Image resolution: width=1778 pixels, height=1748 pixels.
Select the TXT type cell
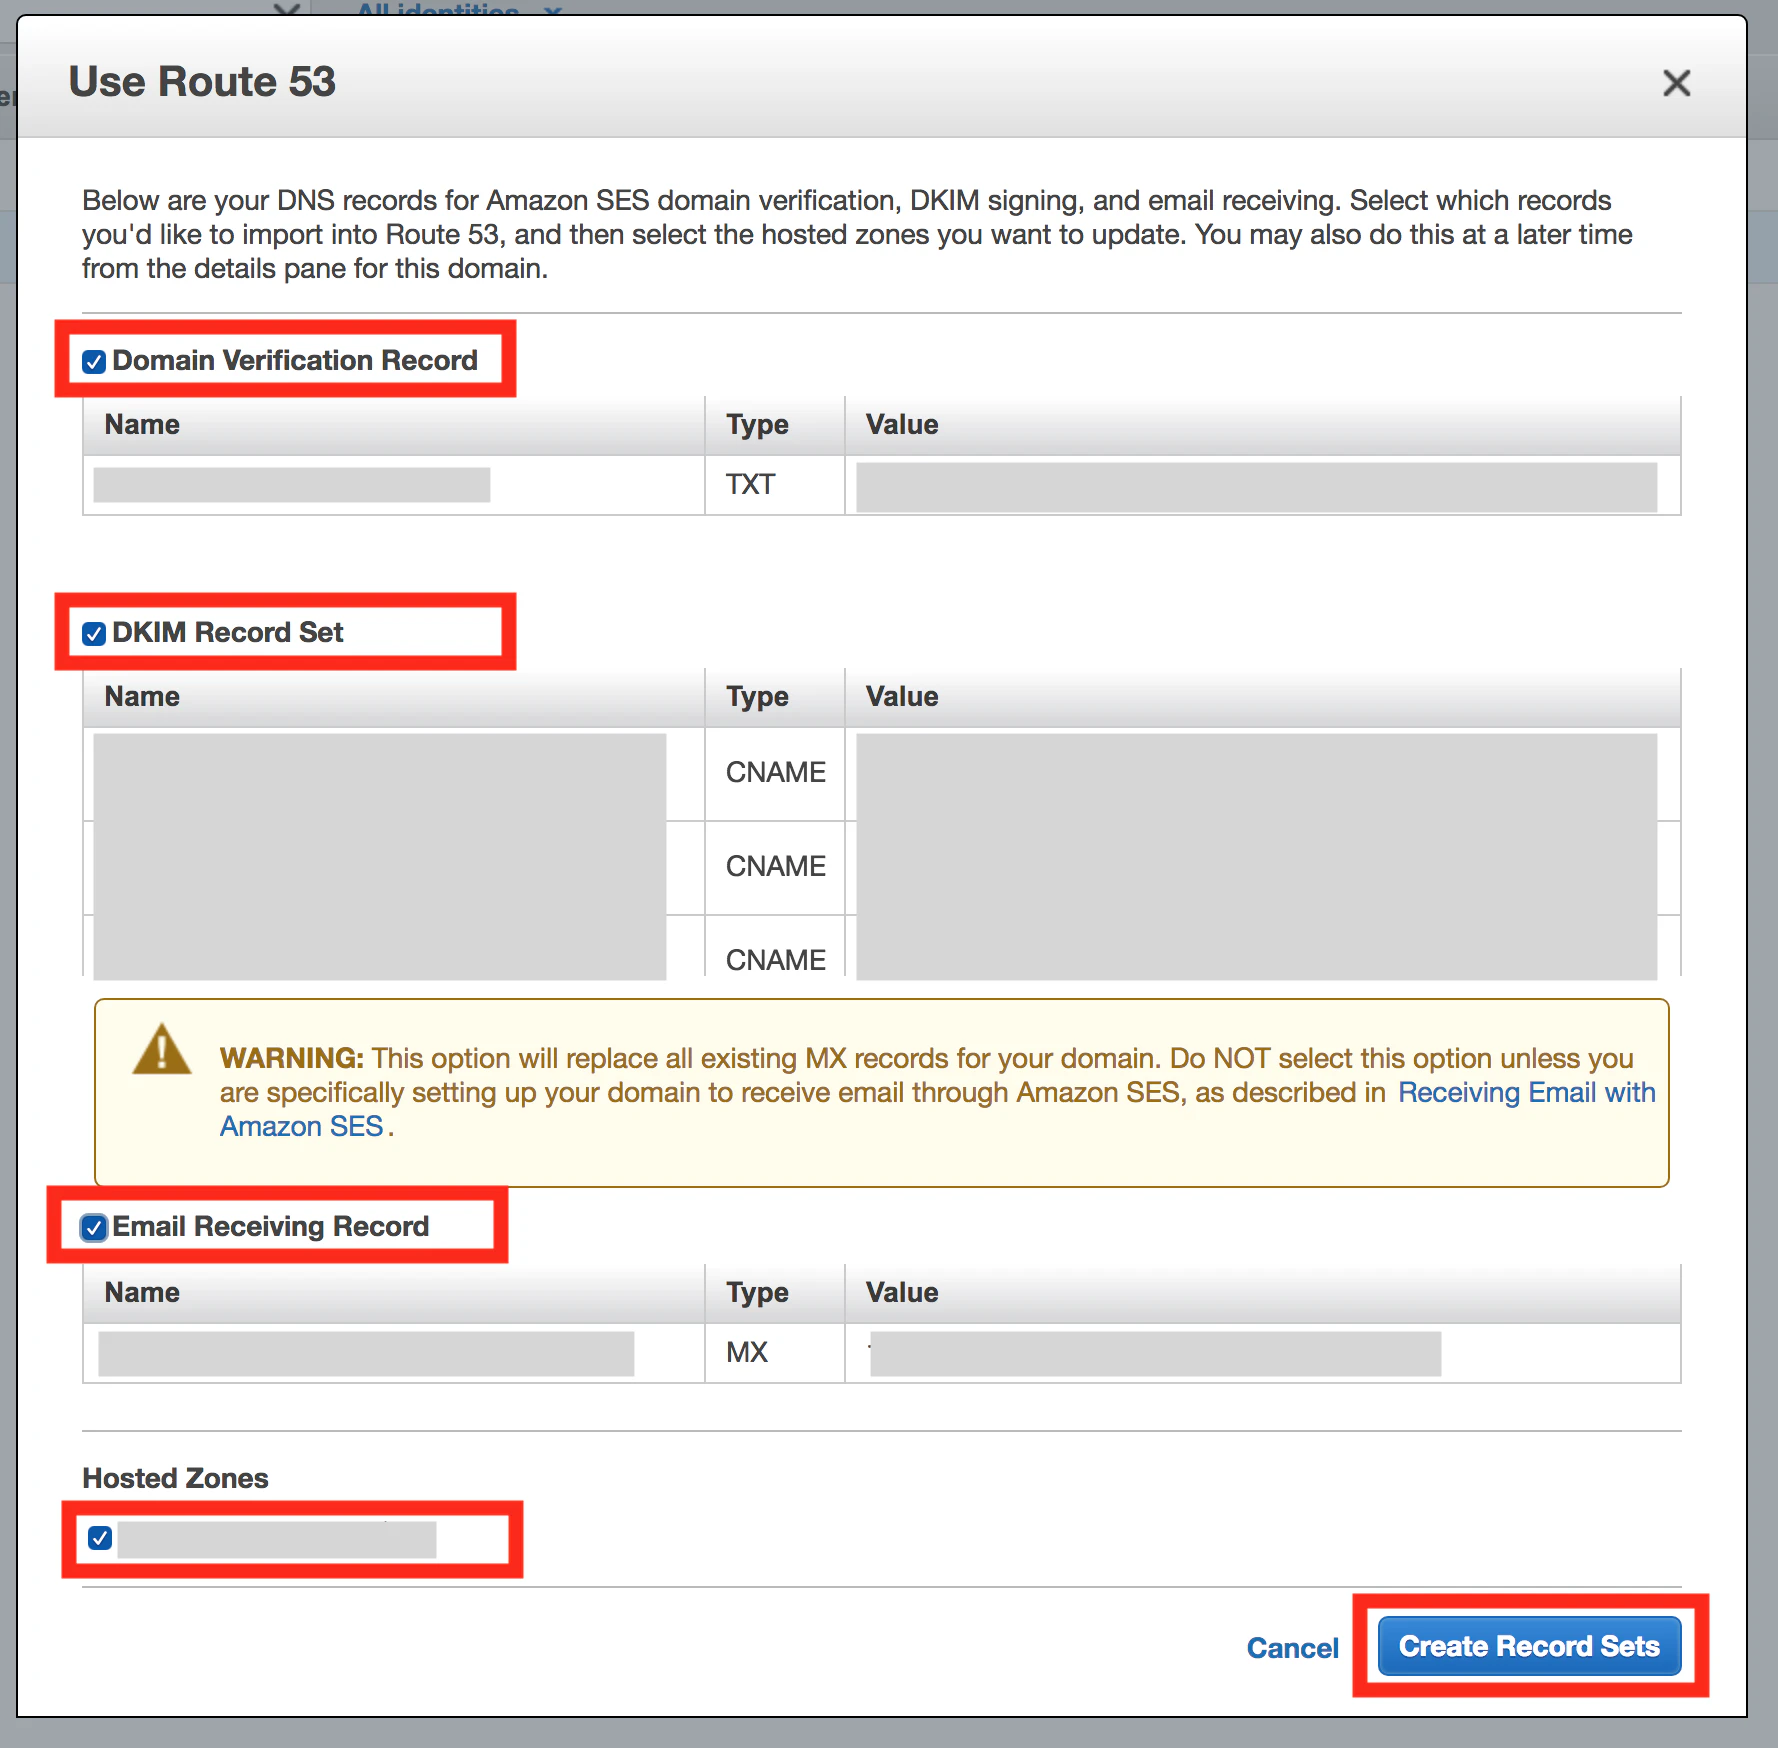(775, 485)
